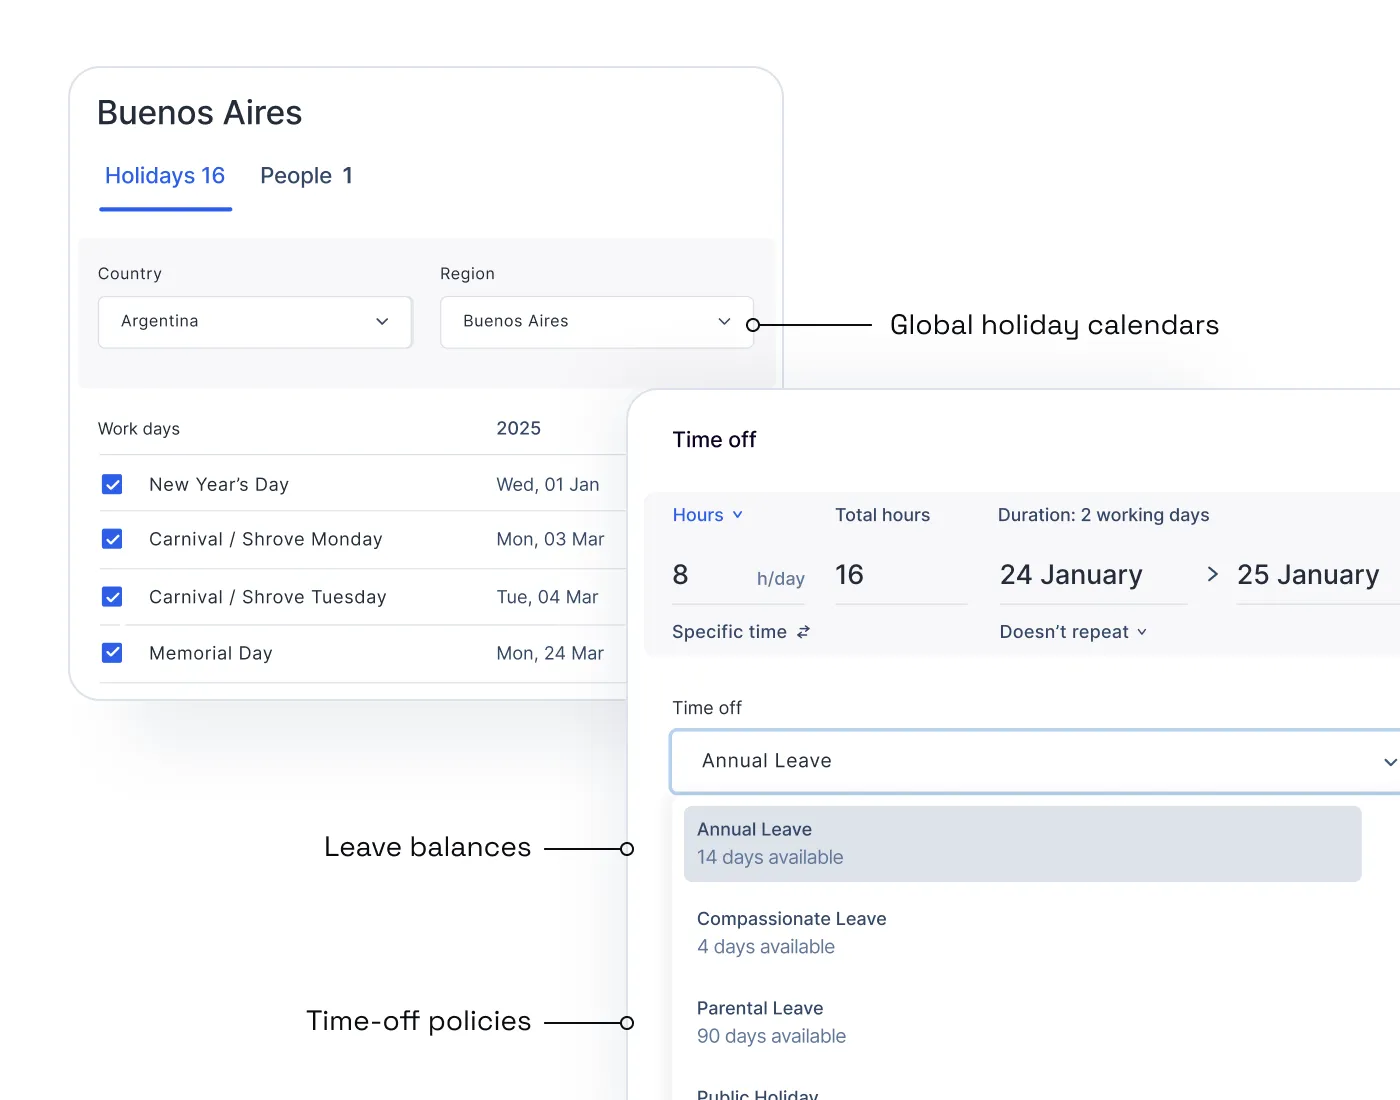
Task: Open the People 1 tab
Action: (x=306, y=176)
